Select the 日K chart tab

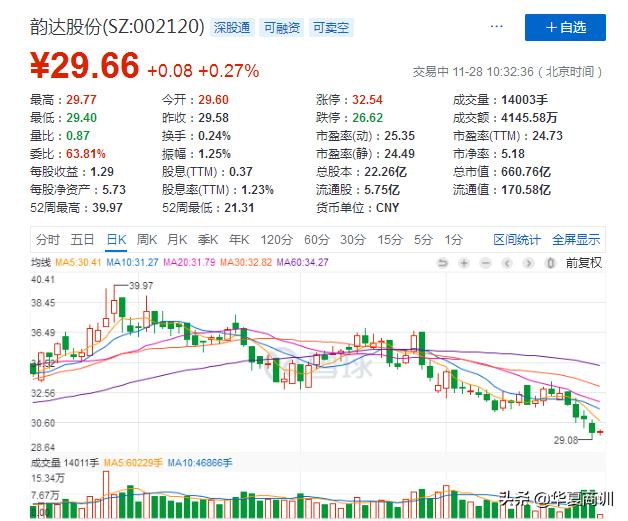point(116,239)
